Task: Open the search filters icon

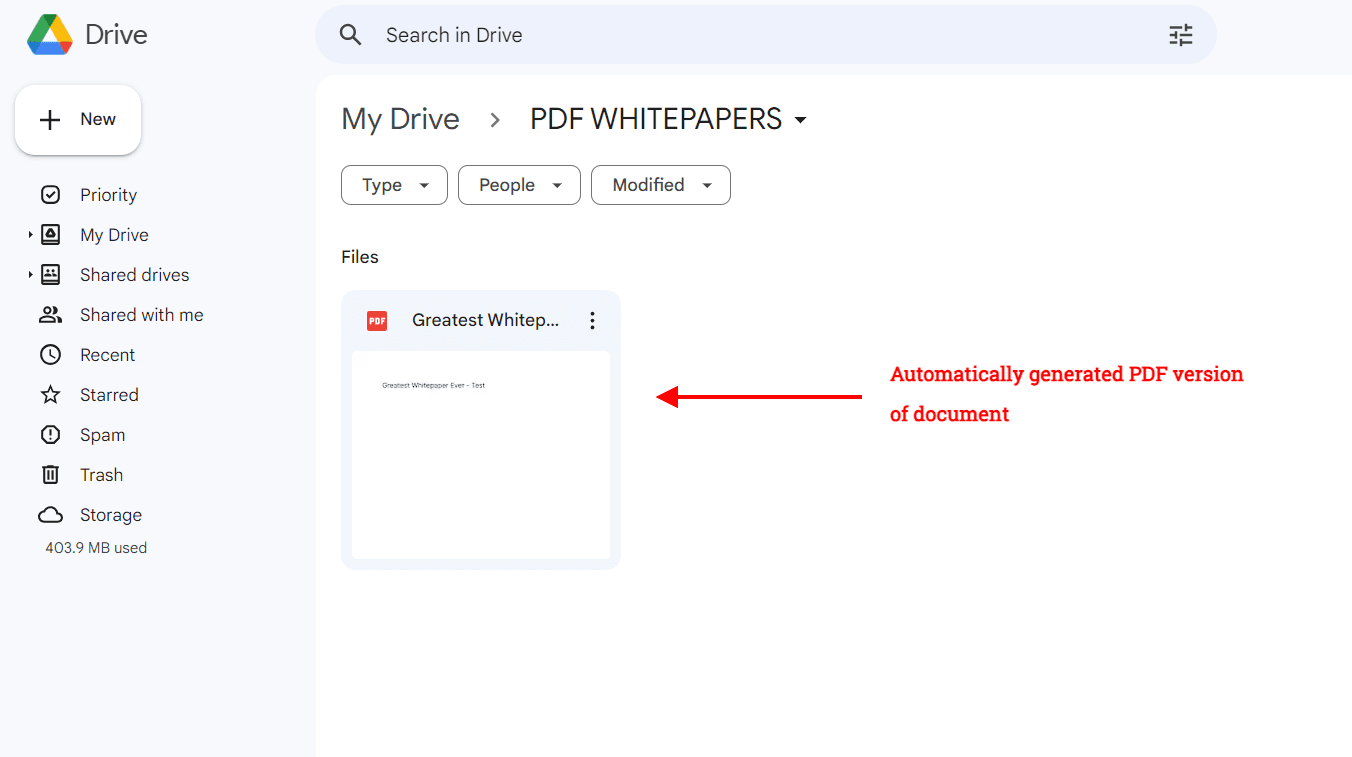Action: [x=1180, y=34]
